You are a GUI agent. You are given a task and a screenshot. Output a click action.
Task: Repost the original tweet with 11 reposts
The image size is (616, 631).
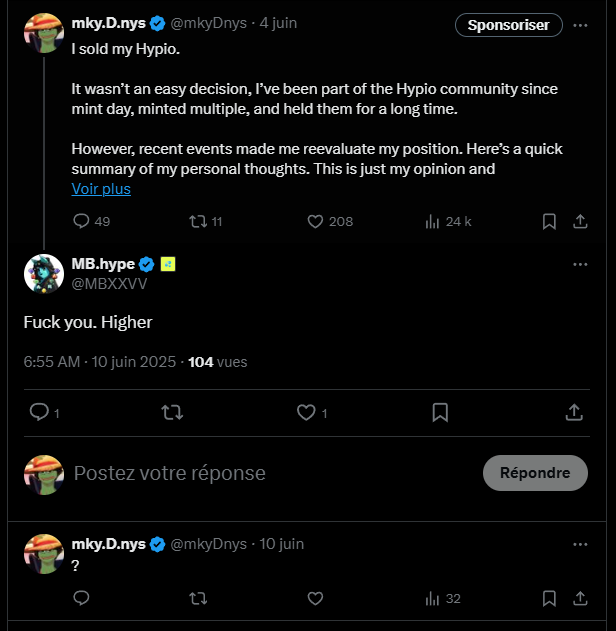point(198,221)
